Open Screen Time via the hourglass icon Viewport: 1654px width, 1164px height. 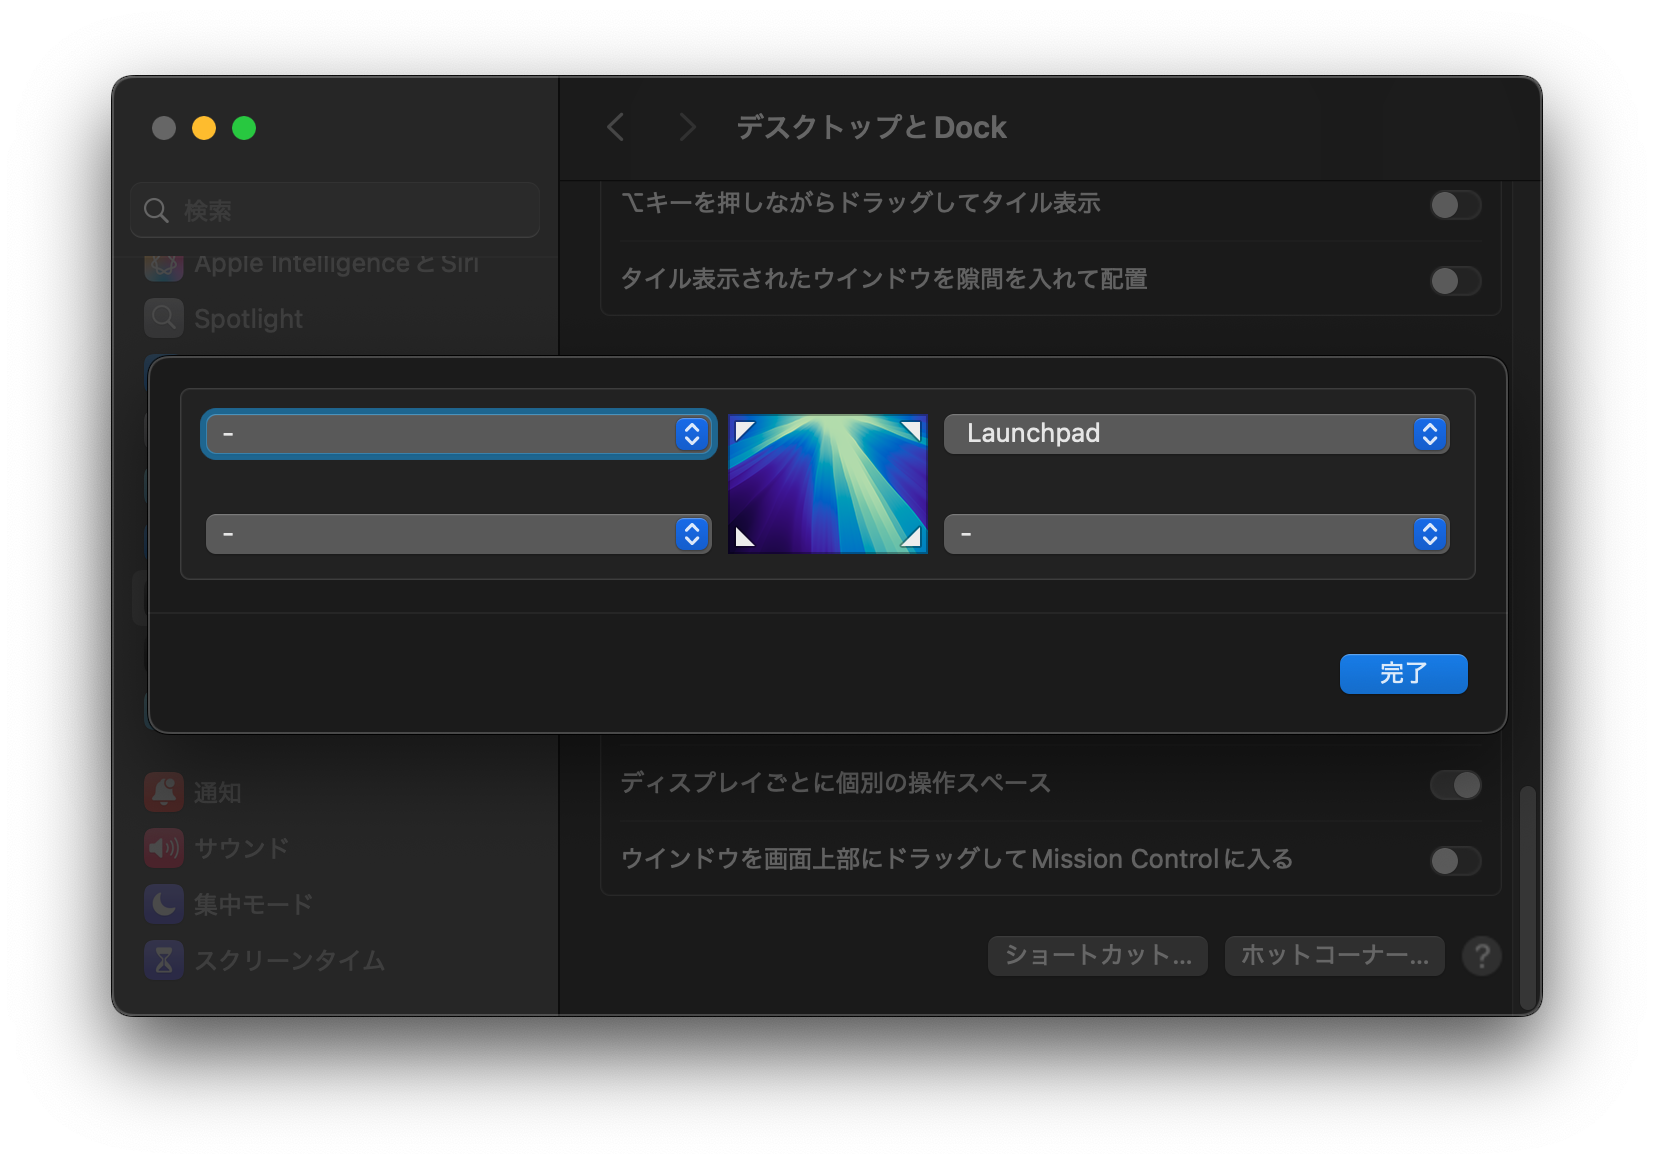163,960
